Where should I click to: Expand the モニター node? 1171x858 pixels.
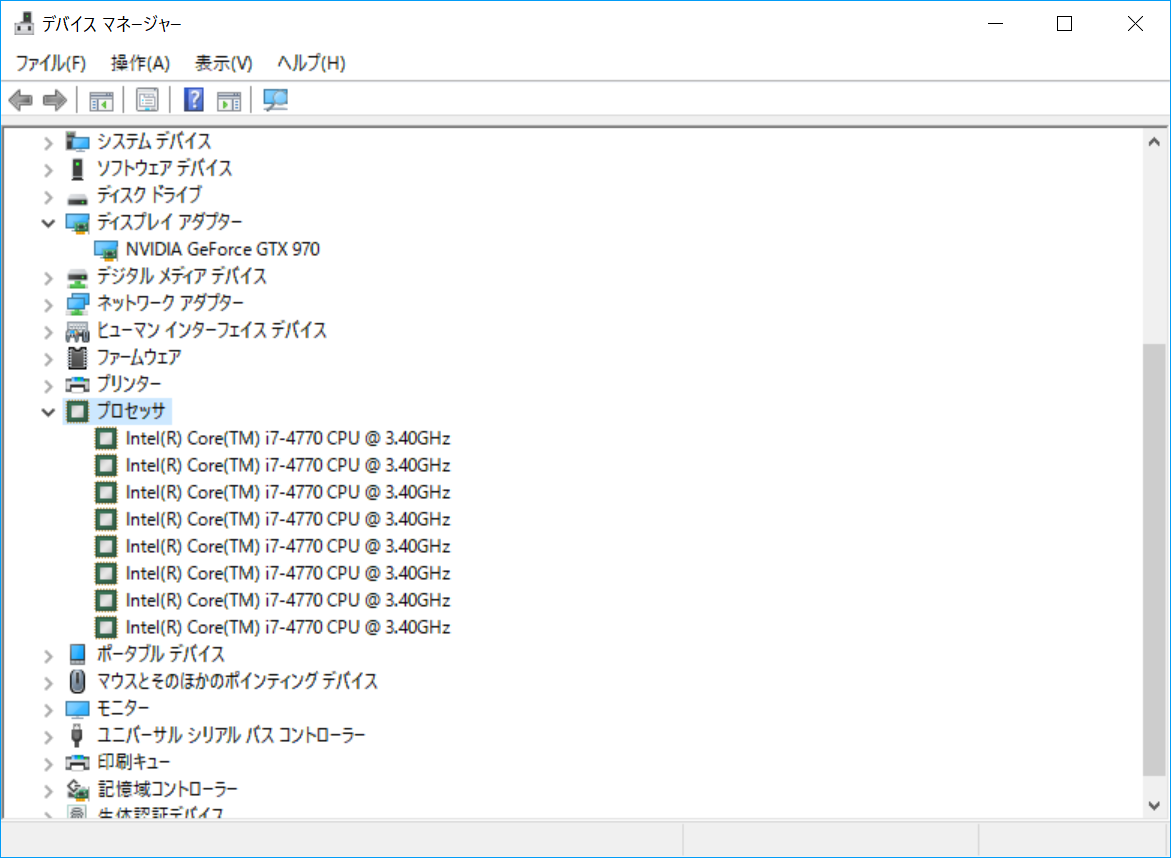49,710
